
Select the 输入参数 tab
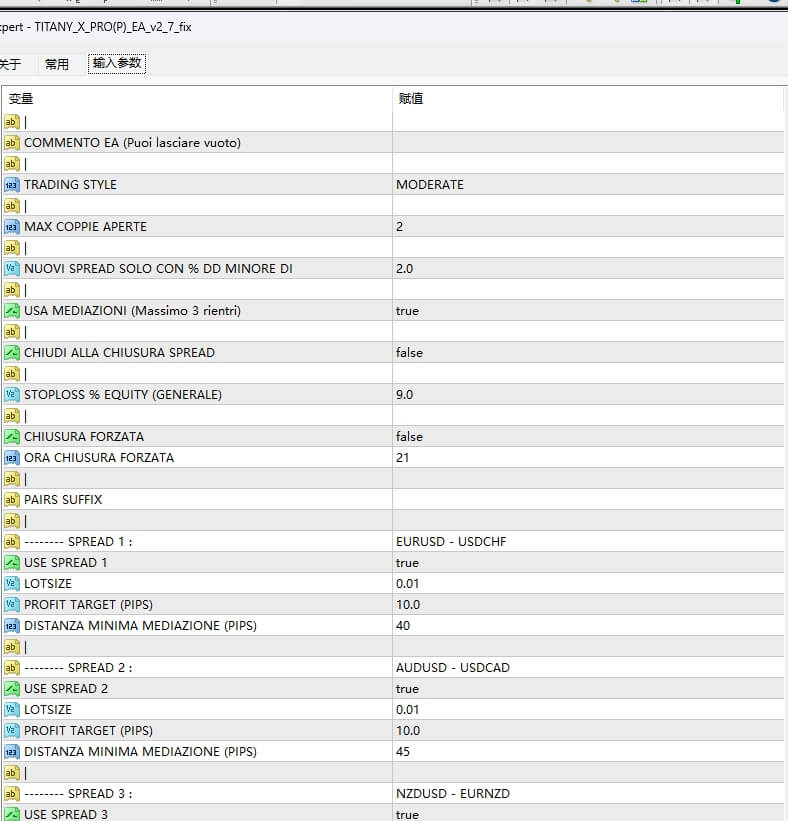click(x=117, y=64)
